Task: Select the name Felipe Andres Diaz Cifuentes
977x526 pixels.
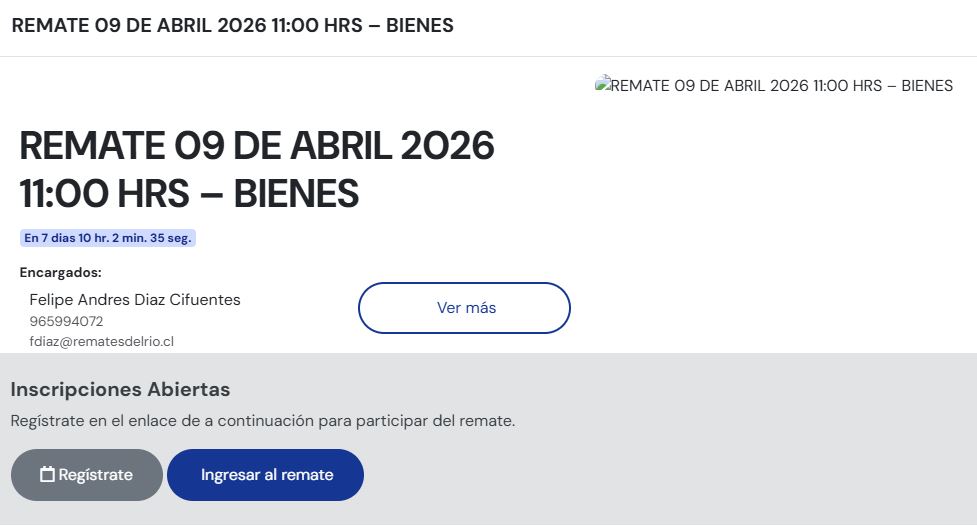Action: coord(135,300)
